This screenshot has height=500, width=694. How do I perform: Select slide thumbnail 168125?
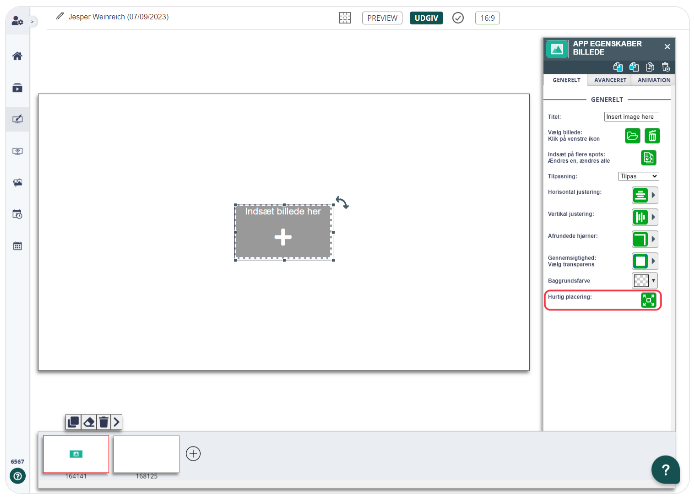coord(146,454)
